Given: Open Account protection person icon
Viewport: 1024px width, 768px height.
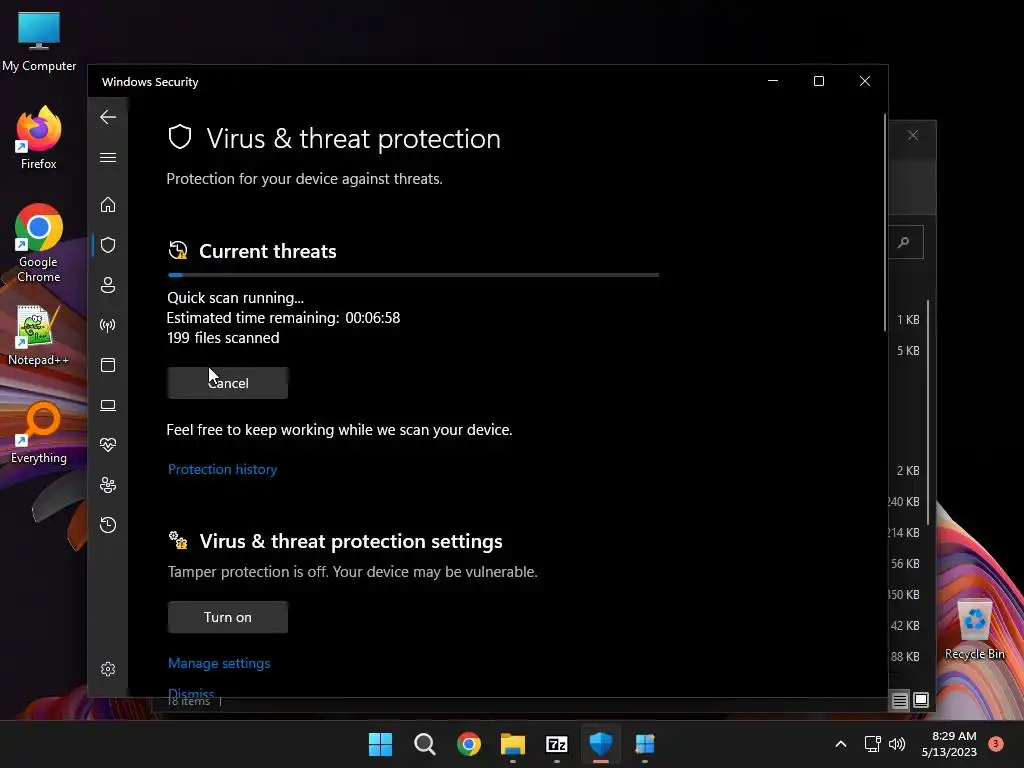Looking at the screenshot, I should (108, 285).
